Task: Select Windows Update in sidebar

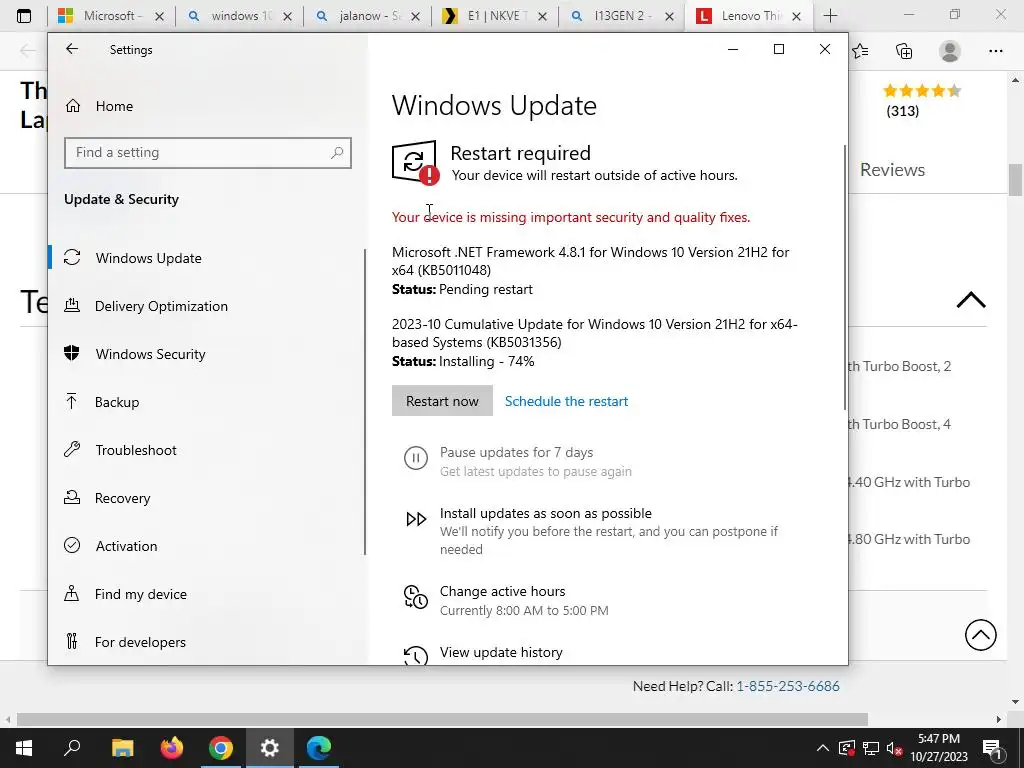Action: pyautogui.click(x=148, y=258)
